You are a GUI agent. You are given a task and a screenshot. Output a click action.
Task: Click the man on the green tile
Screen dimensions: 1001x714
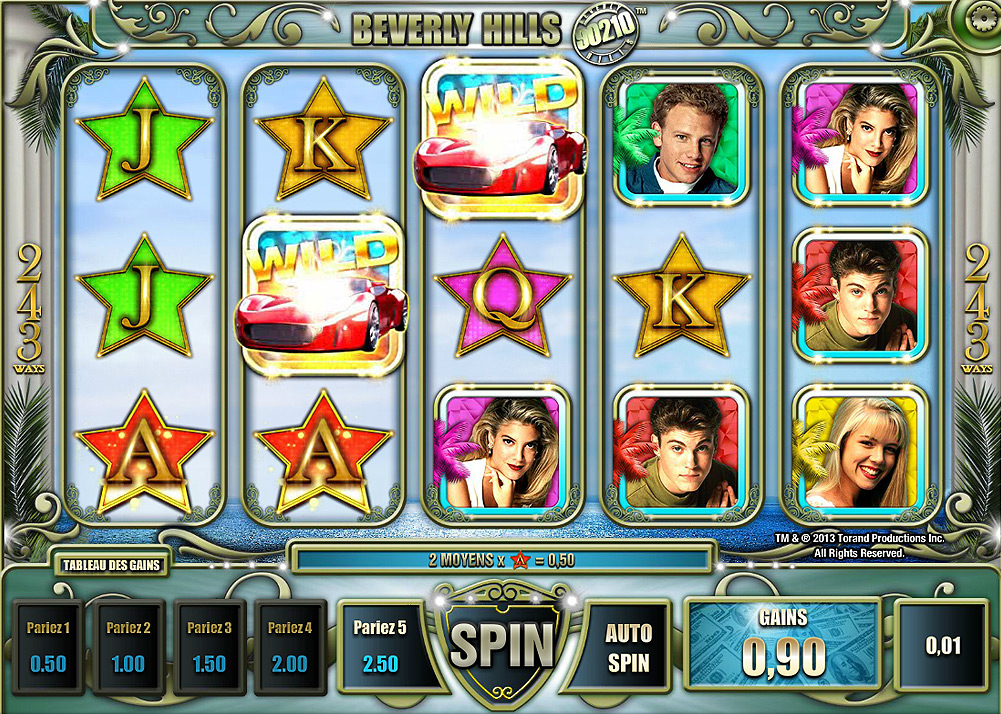681,138
